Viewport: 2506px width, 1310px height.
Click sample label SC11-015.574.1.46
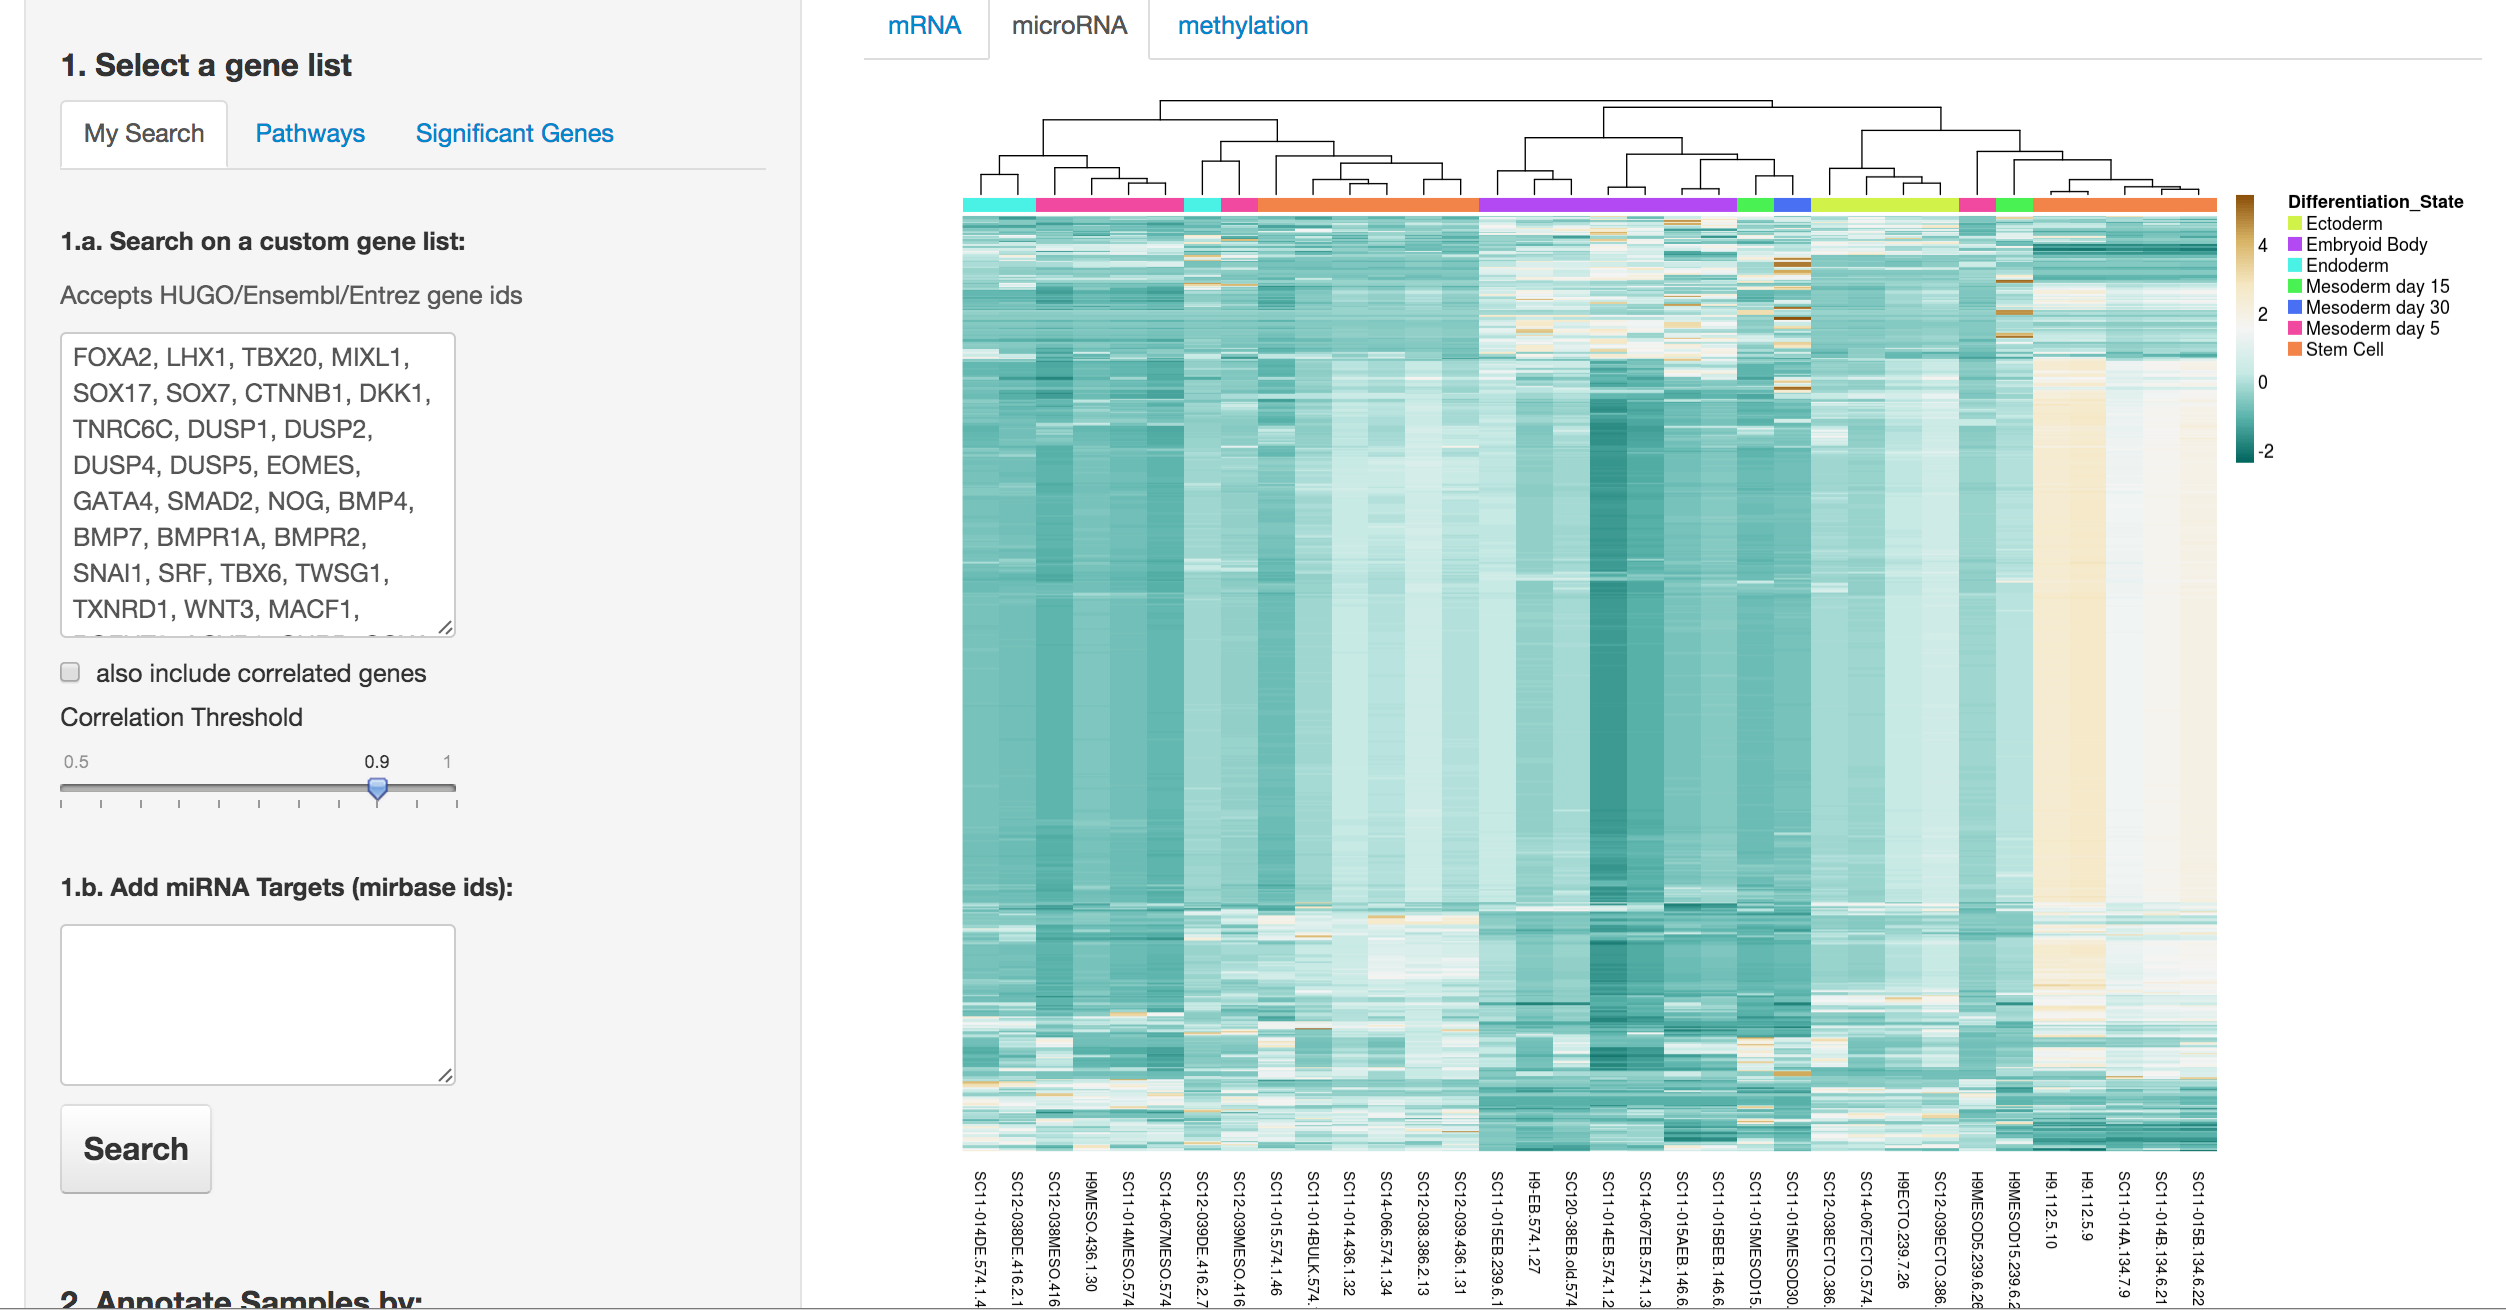1275,1233
